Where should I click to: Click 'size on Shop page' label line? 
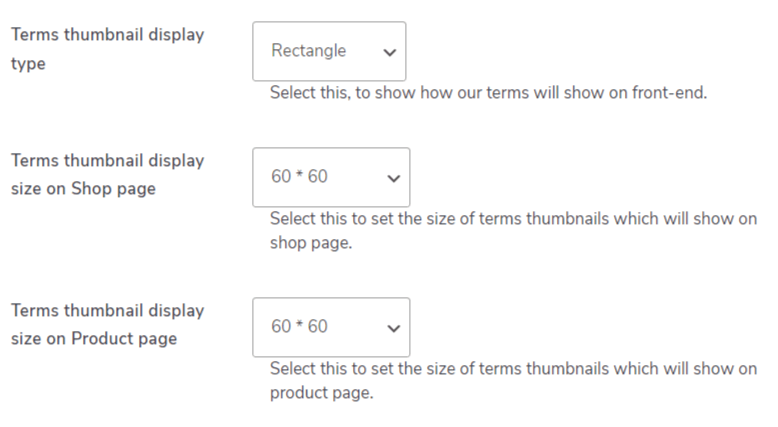tap(83, 189)
